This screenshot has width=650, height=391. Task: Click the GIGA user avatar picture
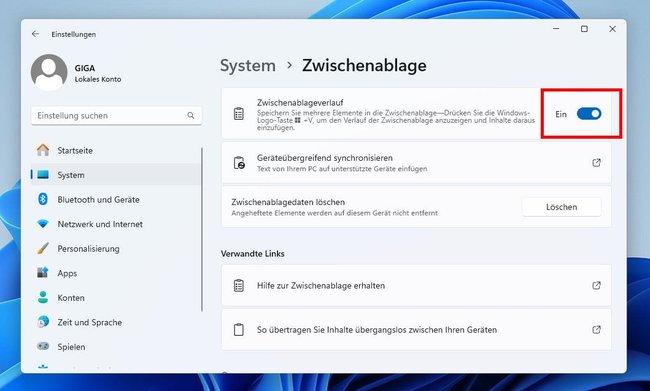(49, 72)
